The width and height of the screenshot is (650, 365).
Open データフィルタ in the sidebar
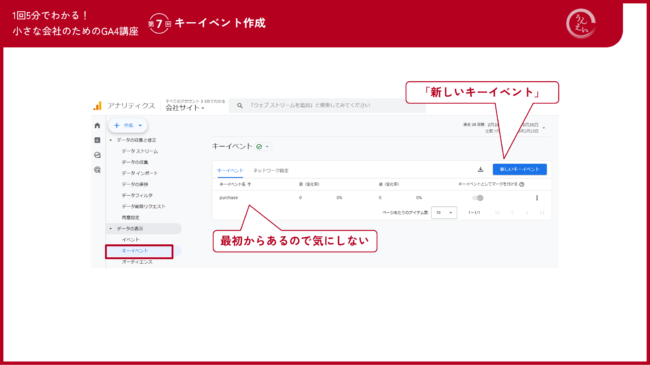click(137, 195)
